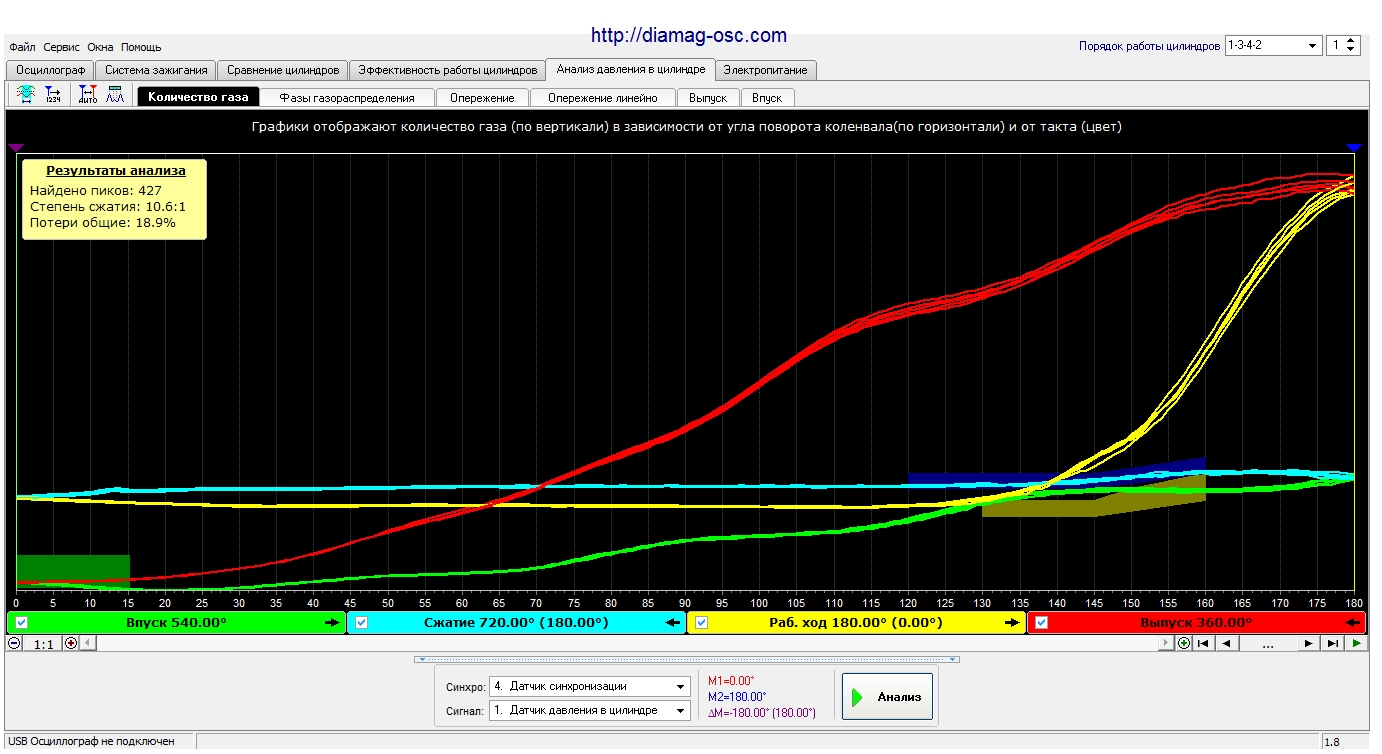1382x754 pixels.
Task: Click the 'Степень сжатия: 10.6:1' text
Action: (108, 207)
